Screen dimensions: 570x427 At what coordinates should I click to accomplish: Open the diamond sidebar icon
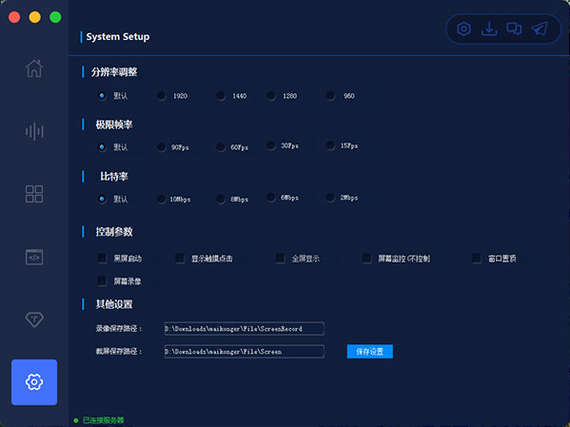click(x=34, y=319)
